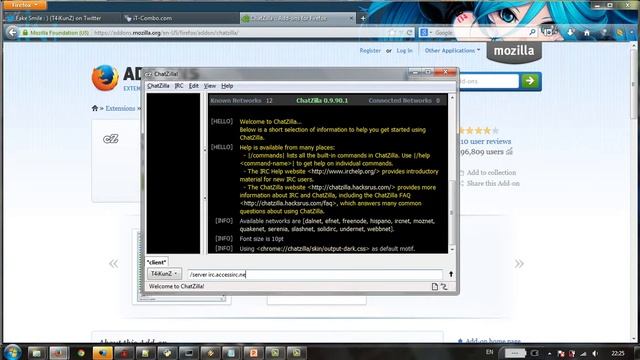Click the page icon in ChatZilla status bar
This screenshot has height=360, width=640.
pyautogui.click(x=435, y=287)
